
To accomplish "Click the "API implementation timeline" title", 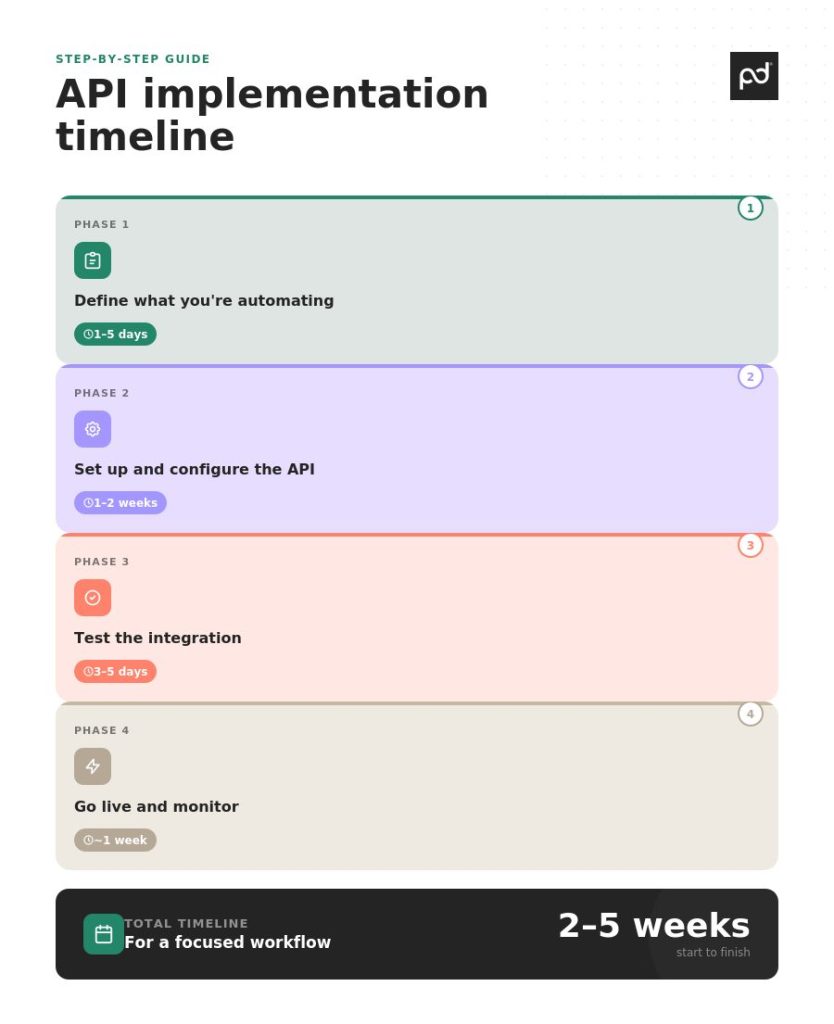I will (x=271, y=115).
